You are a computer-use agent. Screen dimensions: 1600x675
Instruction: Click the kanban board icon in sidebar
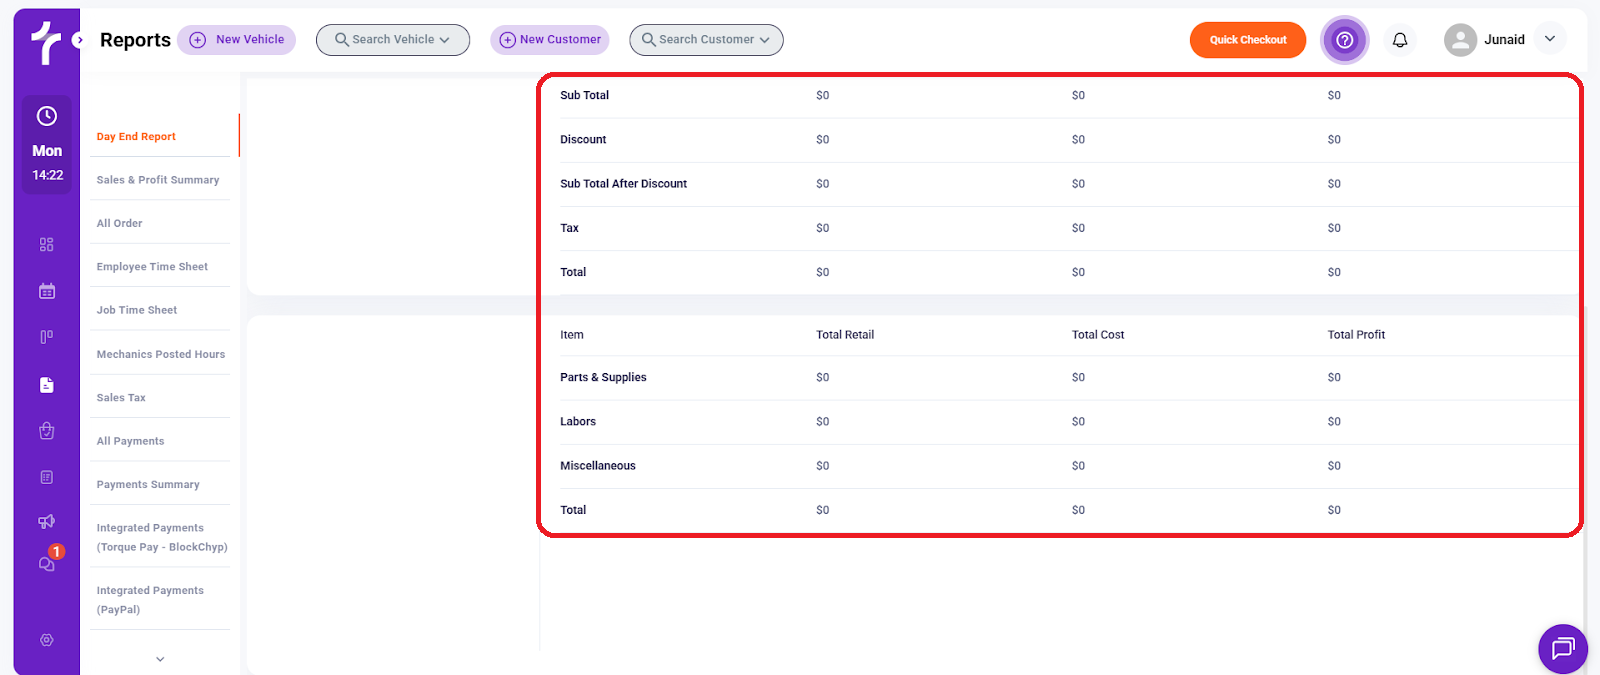(46, 338)
